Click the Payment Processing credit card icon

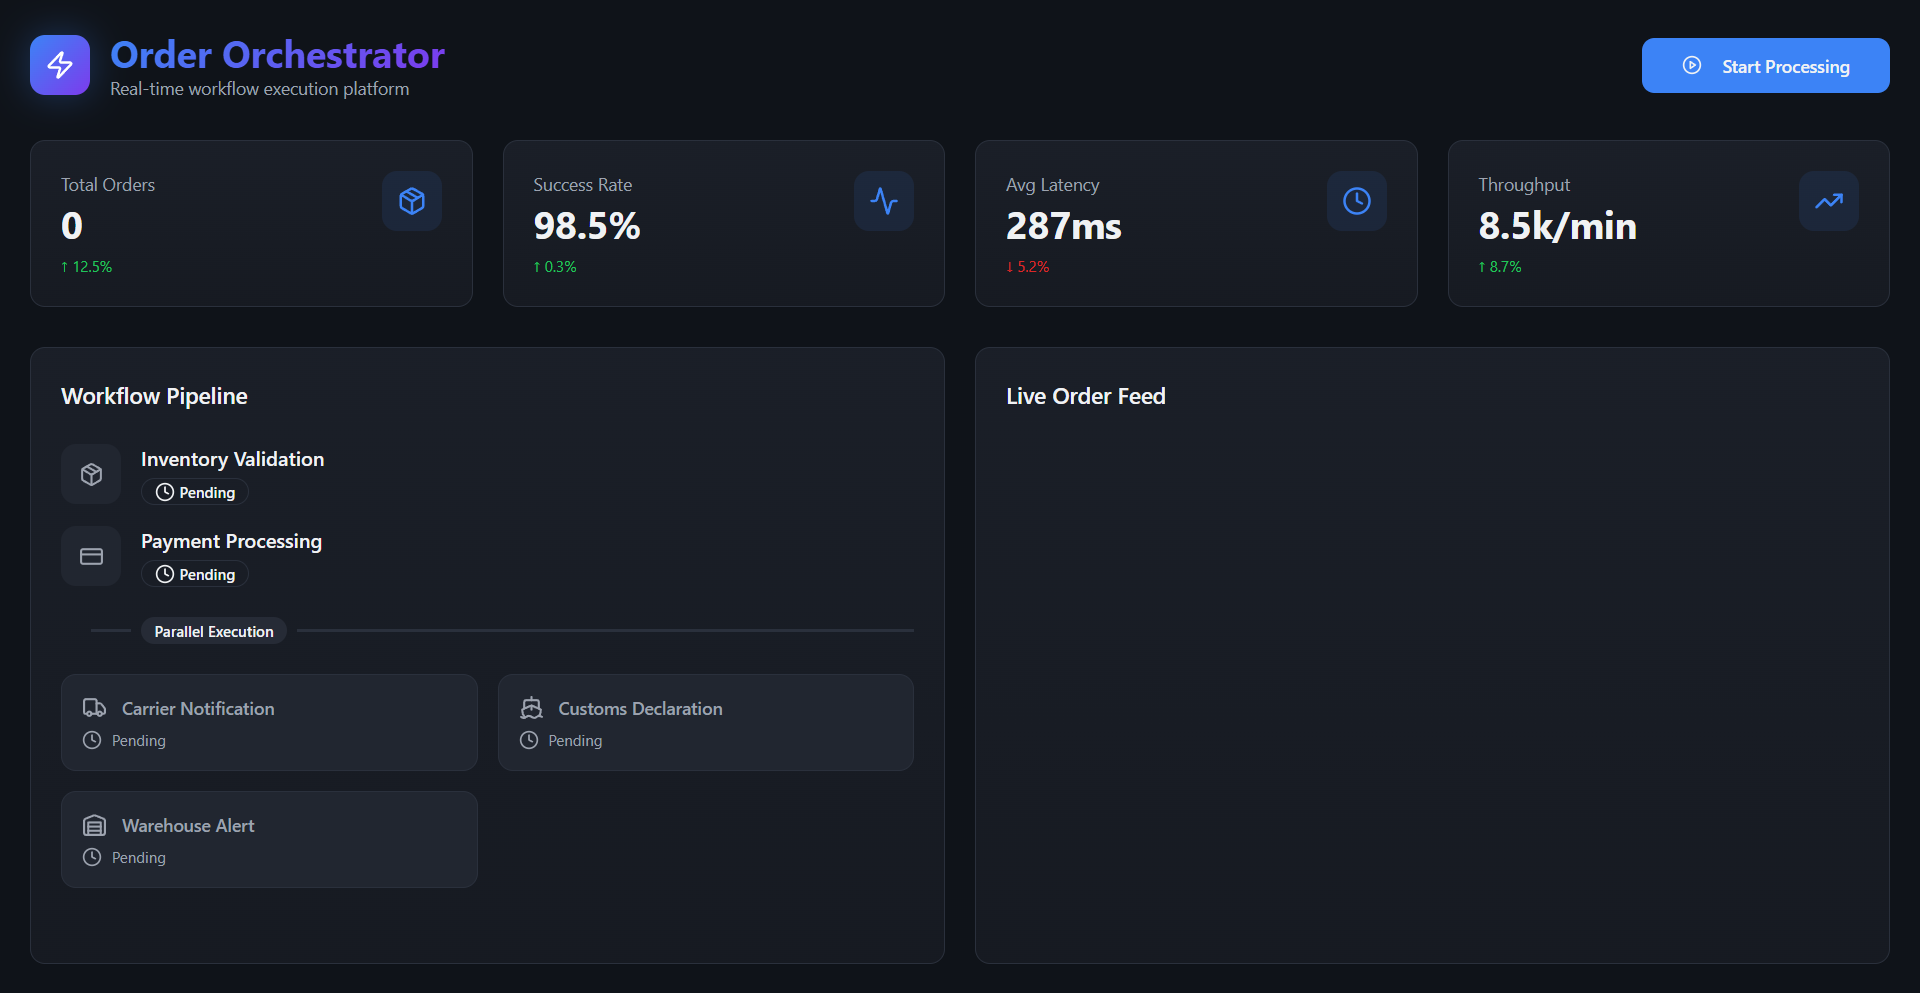pos(91,556)
